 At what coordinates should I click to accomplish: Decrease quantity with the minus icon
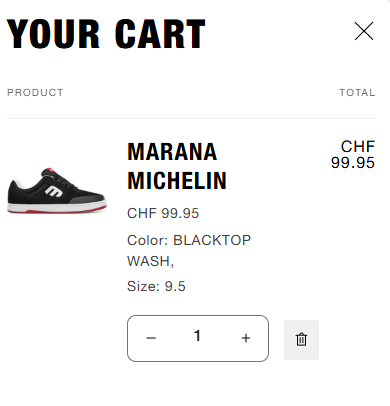pos(151,338)
